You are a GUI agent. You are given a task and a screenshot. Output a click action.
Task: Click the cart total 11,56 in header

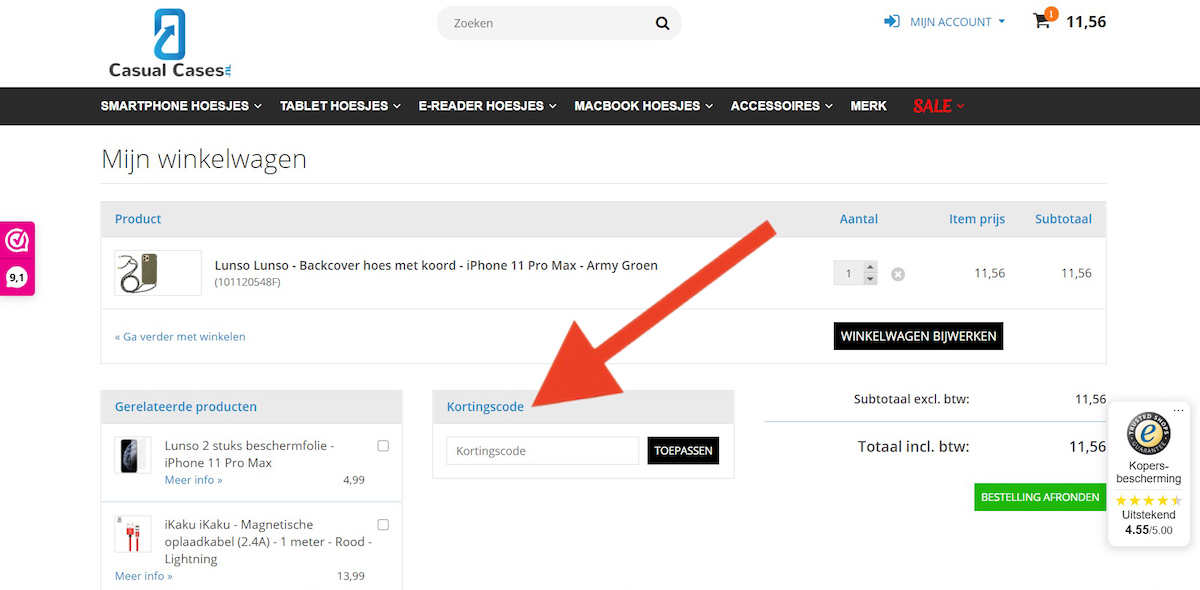click(1086, 21)
